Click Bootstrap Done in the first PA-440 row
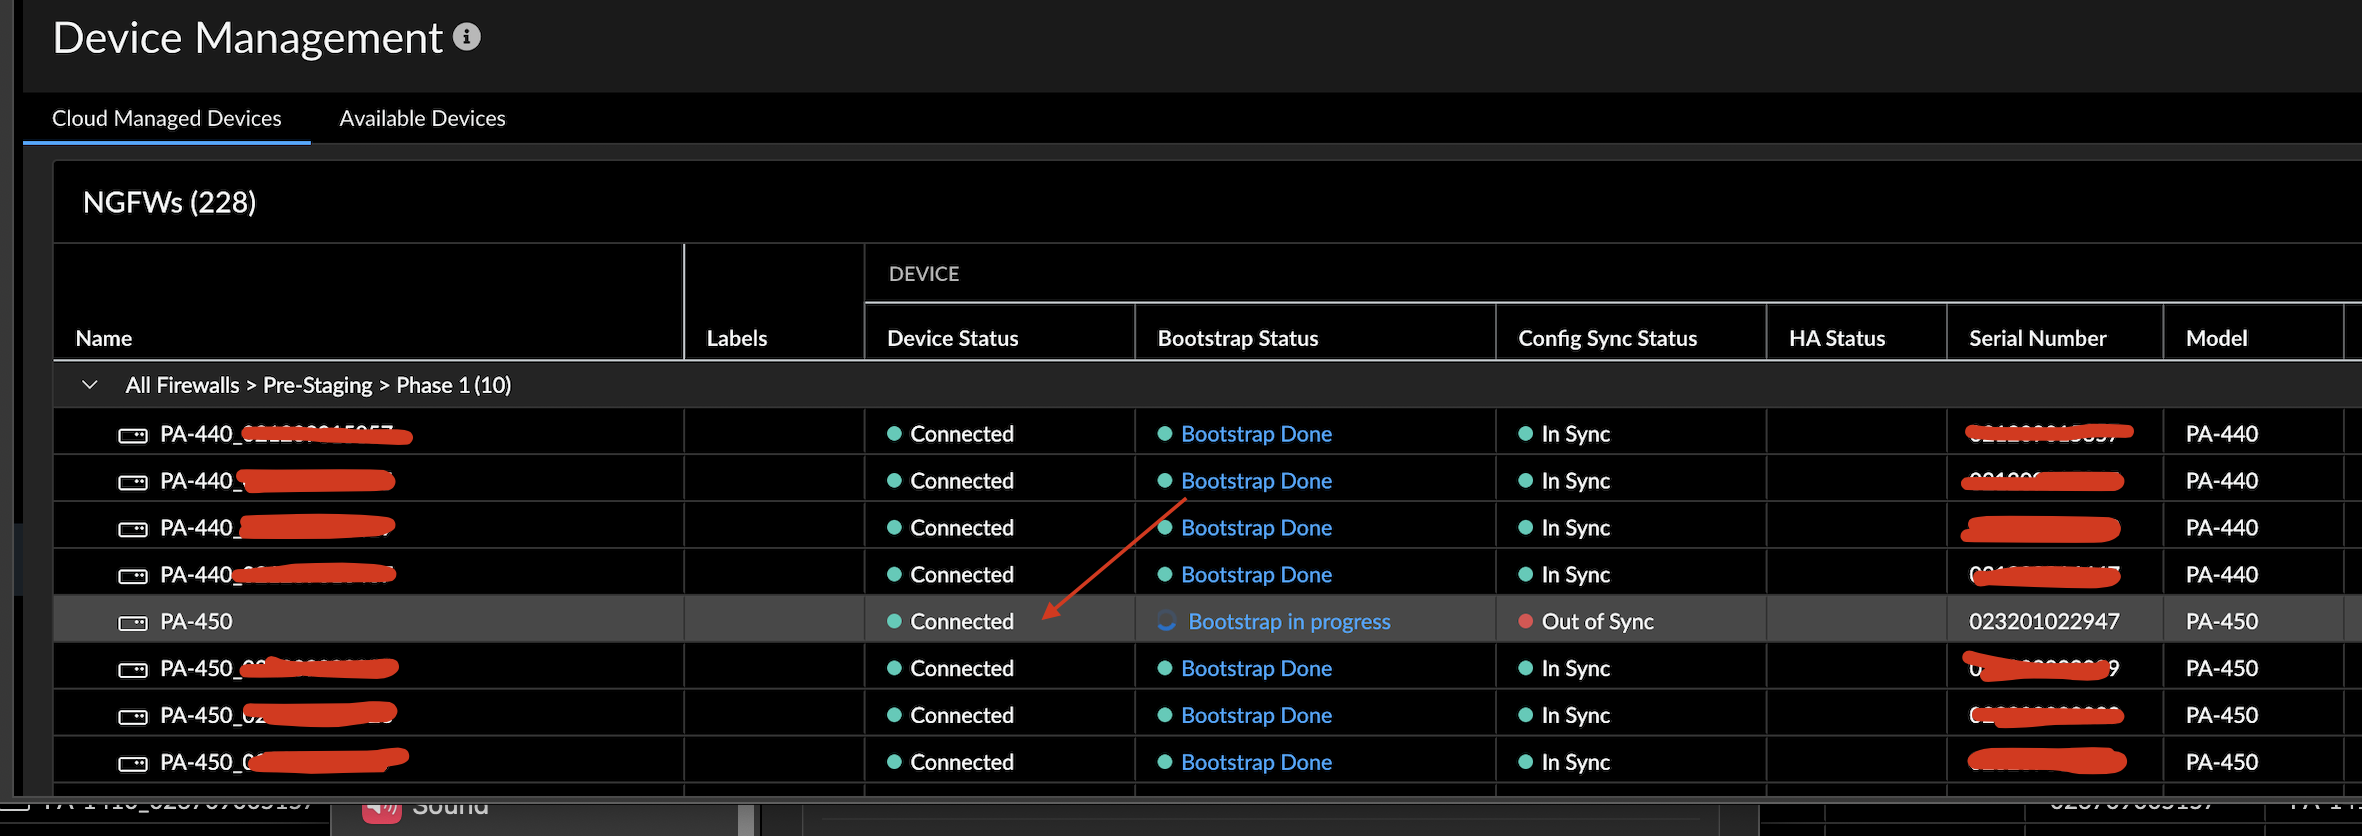 tap(1256, 434)
